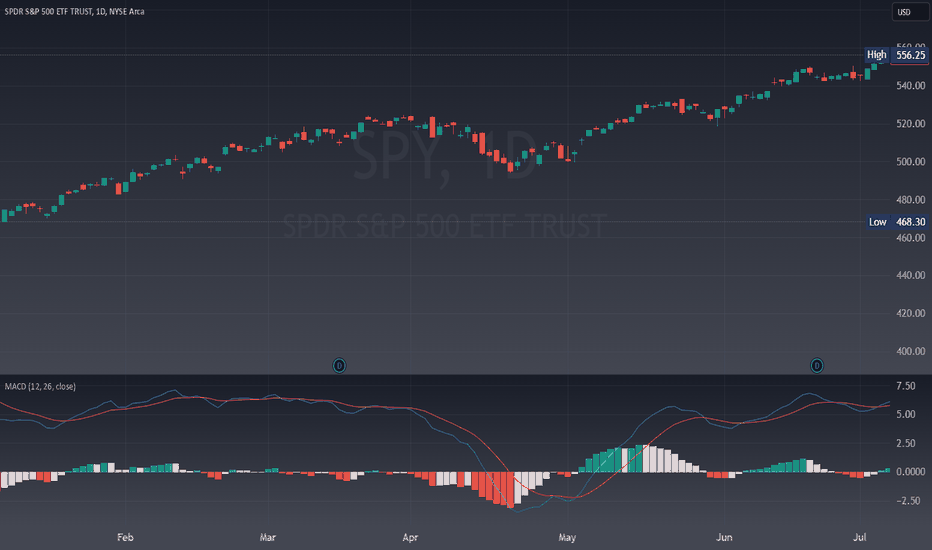Click the 480.00 price axis label
Screen dimensions: 932x550
point(911,200)
